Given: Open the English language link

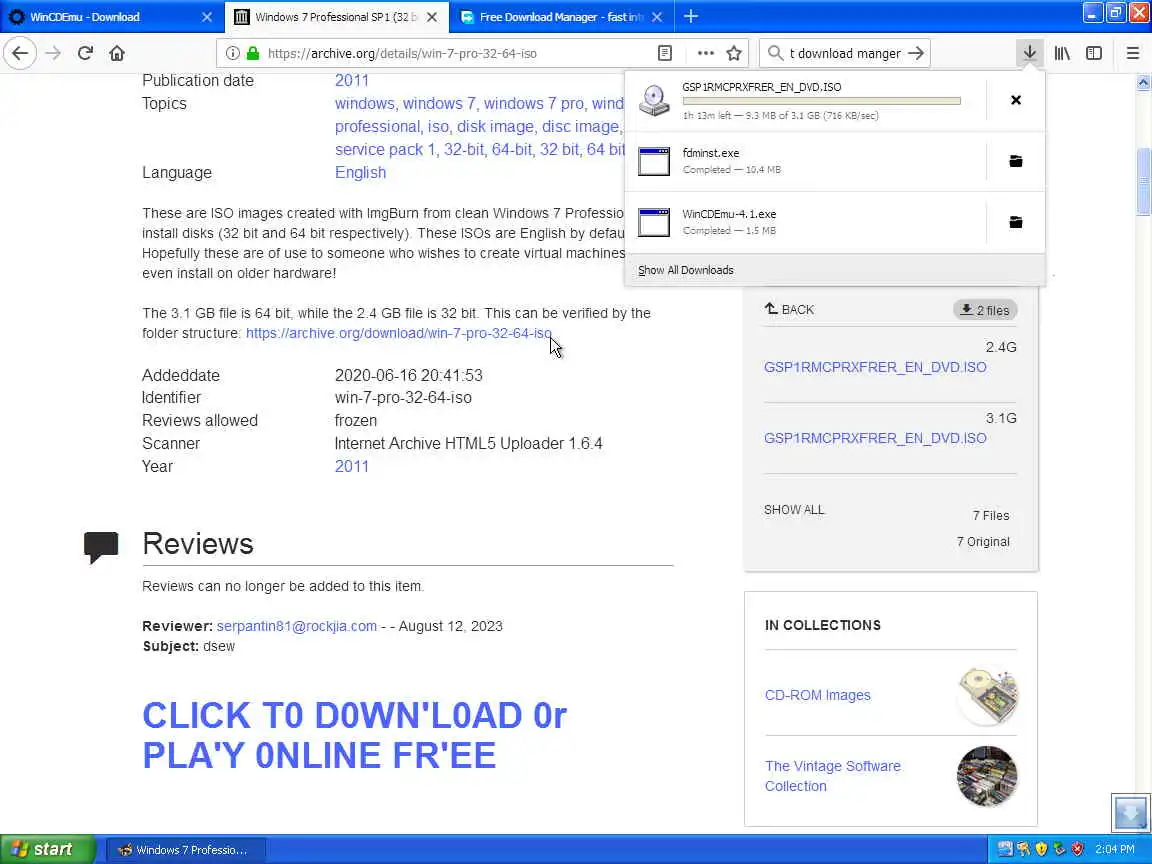Looking at the screenshot, I should (360, 172).
